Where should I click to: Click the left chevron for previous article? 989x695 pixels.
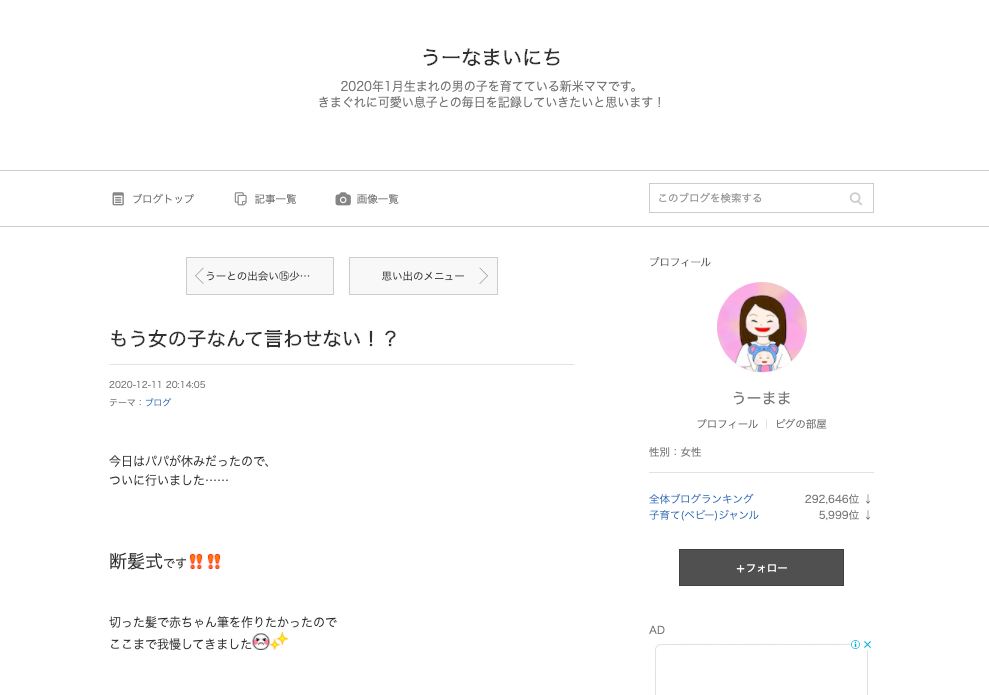tap(199, 276)
